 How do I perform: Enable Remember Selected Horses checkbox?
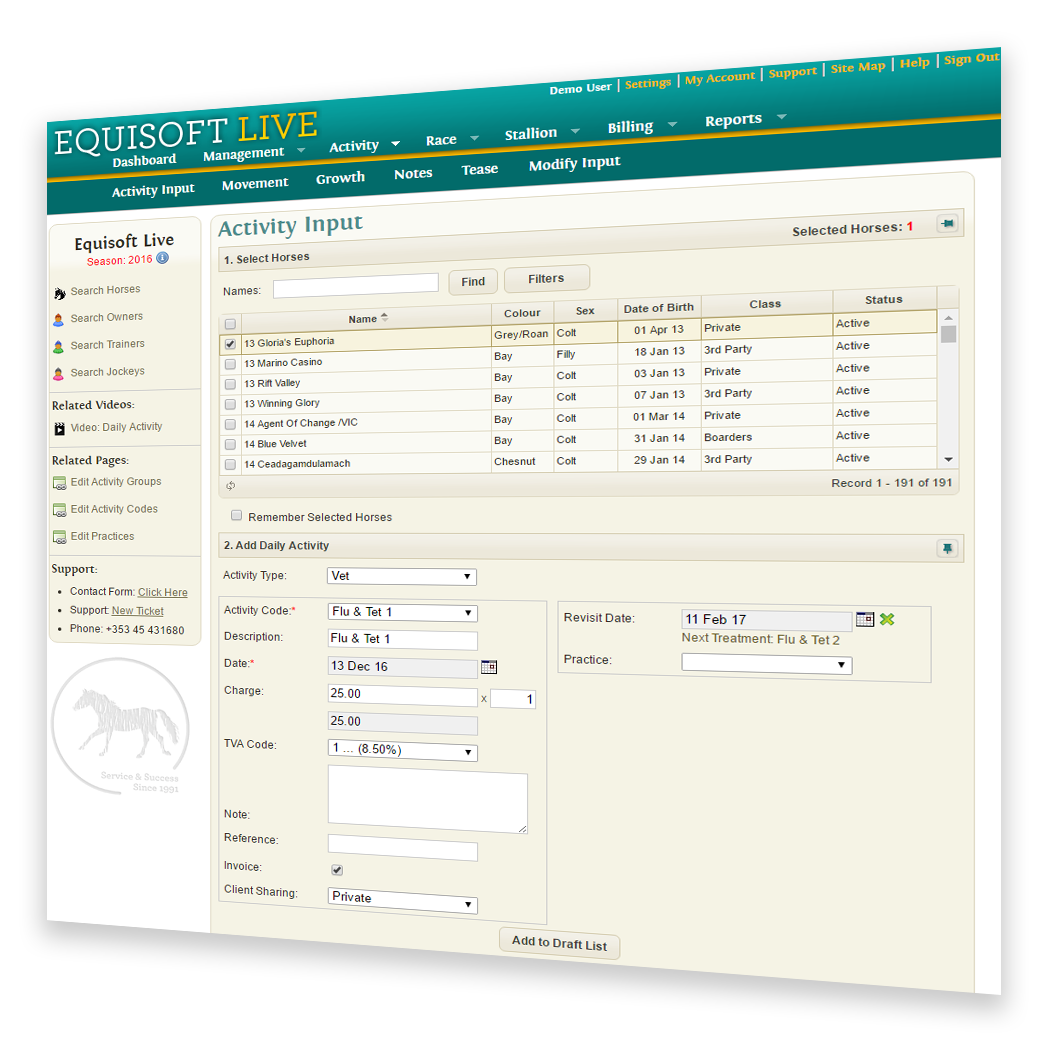point(236,515)
